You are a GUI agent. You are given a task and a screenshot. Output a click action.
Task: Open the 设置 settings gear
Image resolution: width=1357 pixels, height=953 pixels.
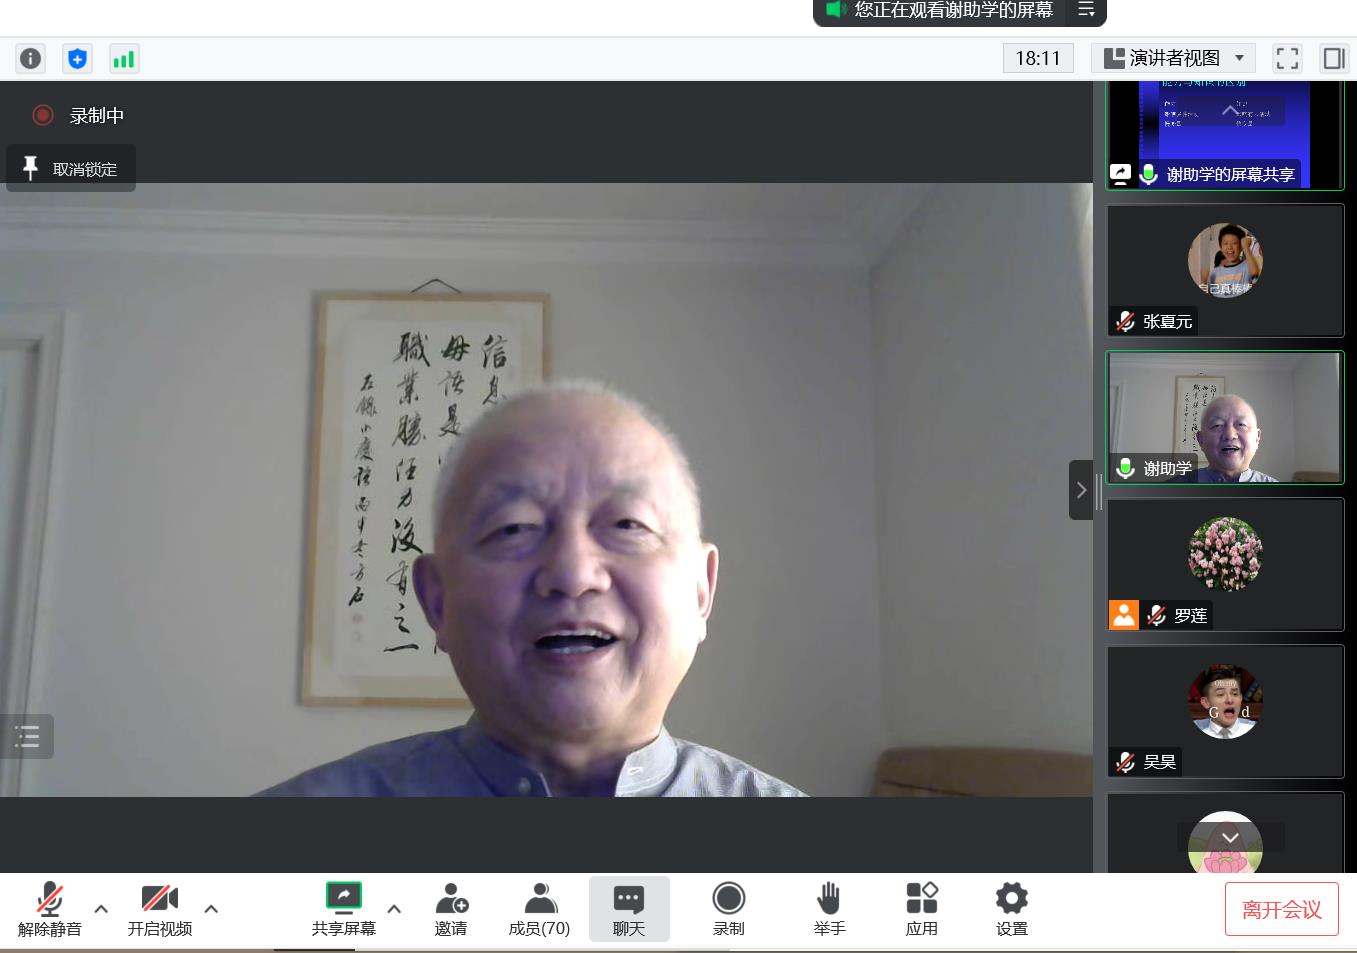(x=1011, y=909)
